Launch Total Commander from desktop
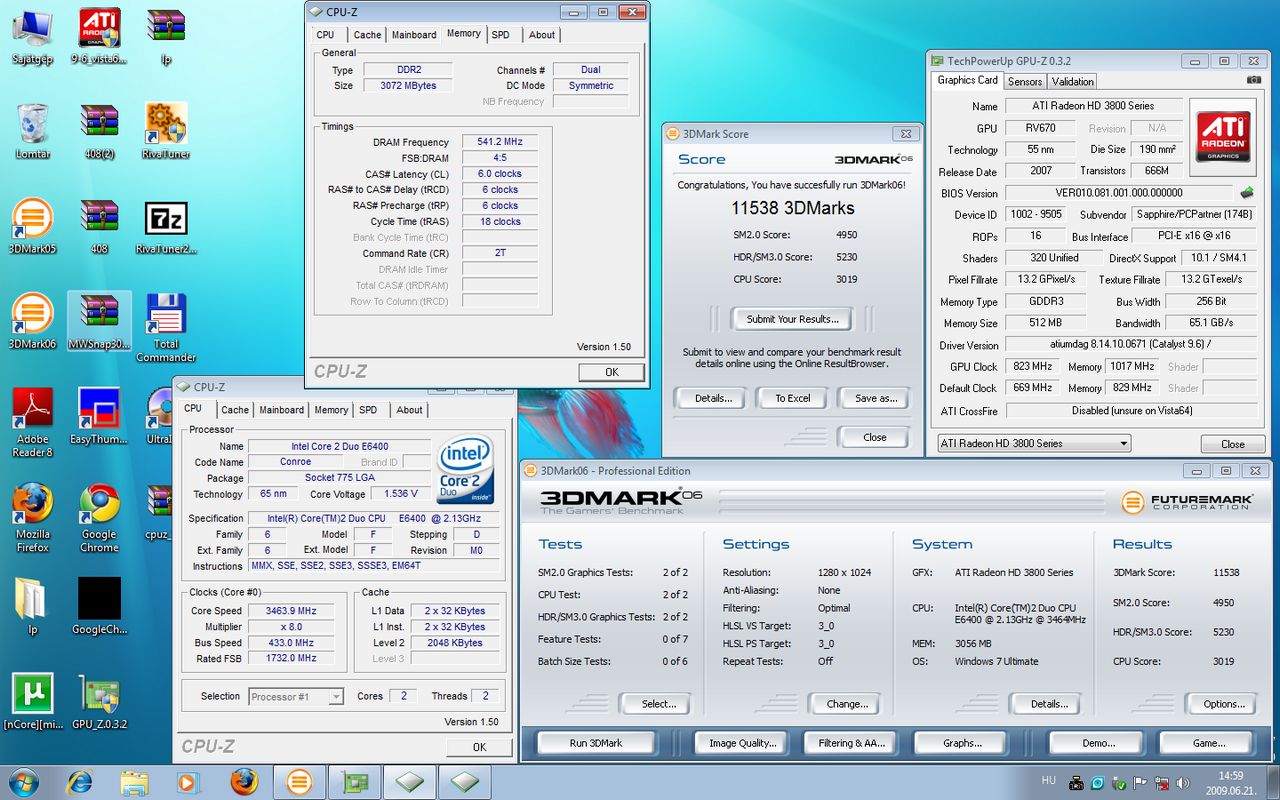This screenshot has width=1280, height=800. pos(166,314)
